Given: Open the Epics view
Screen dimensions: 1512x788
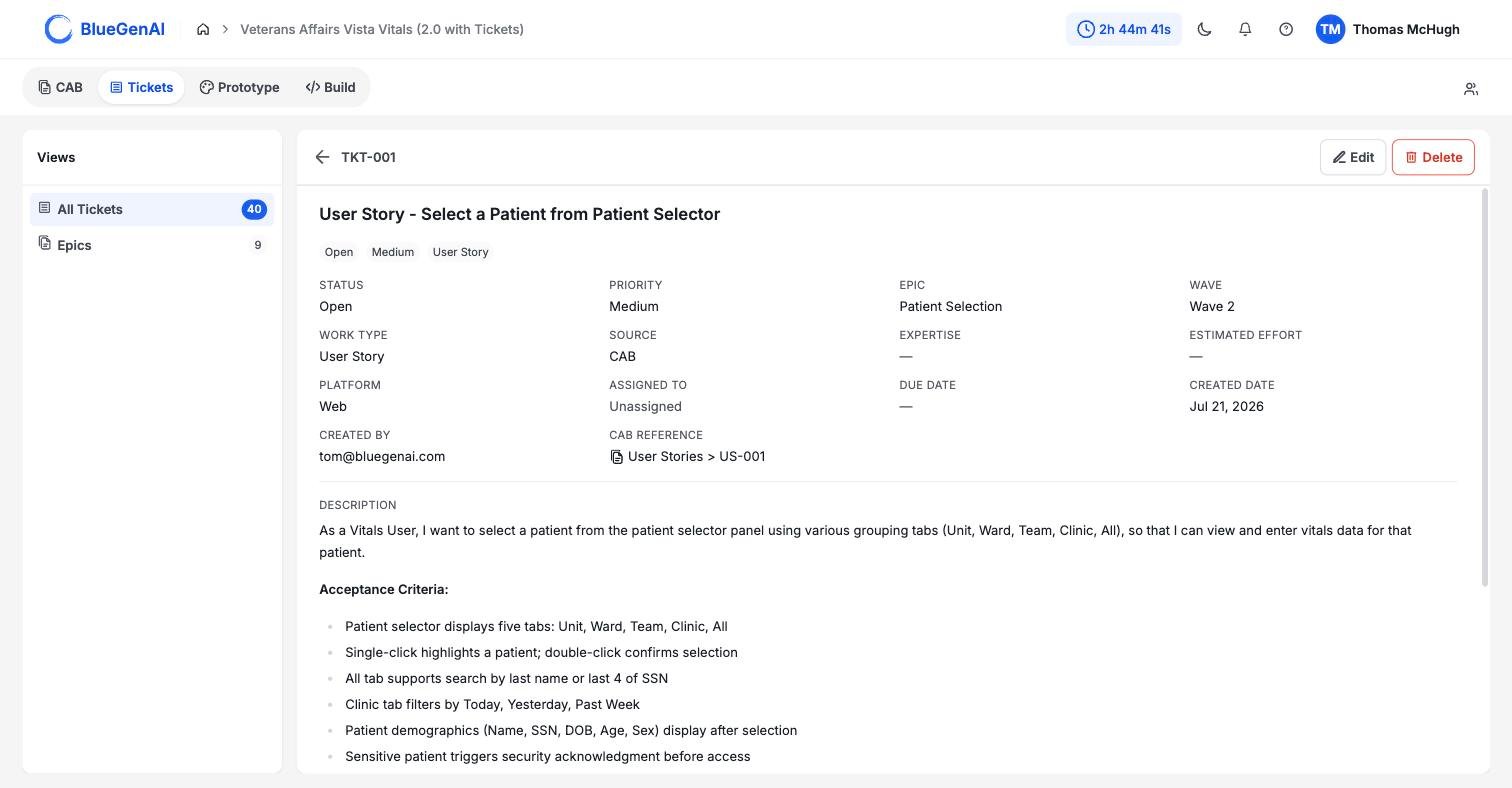Looking at the screenshot, I should pos(152,245).
